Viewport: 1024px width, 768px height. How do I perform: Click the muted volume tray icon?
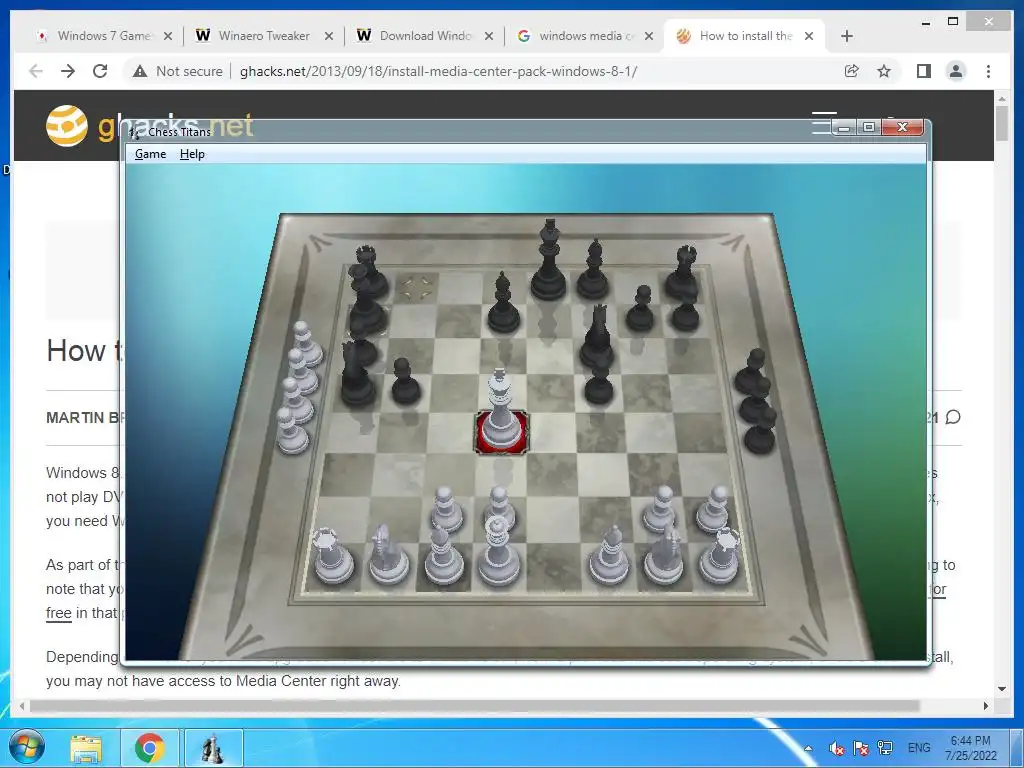pos(837,748)
